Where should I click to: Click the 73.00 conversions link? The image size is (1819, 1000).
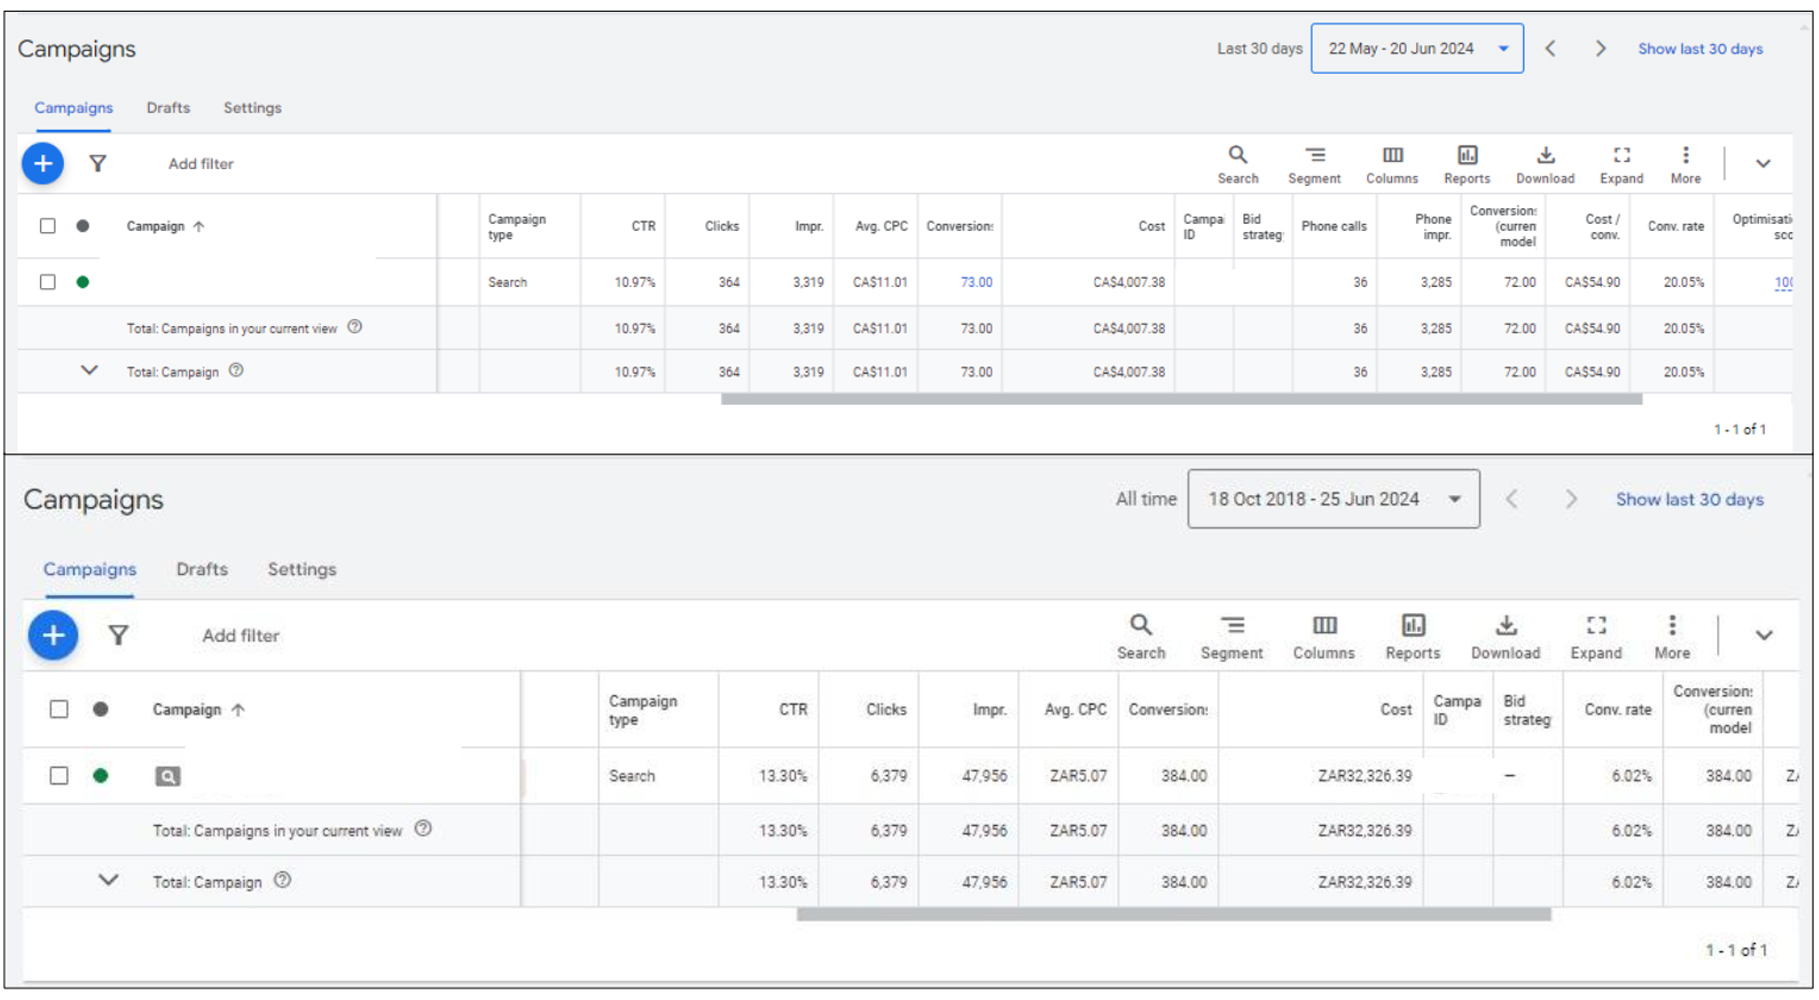click(976, 282)
